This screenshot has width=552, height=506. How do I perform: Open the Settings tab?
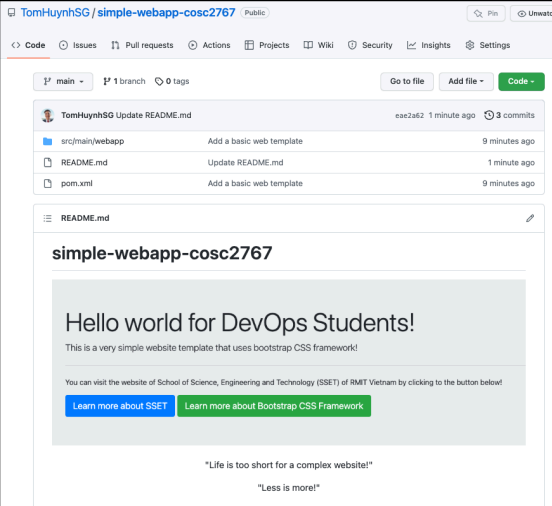pyautogui.click(x=488, y=45)
